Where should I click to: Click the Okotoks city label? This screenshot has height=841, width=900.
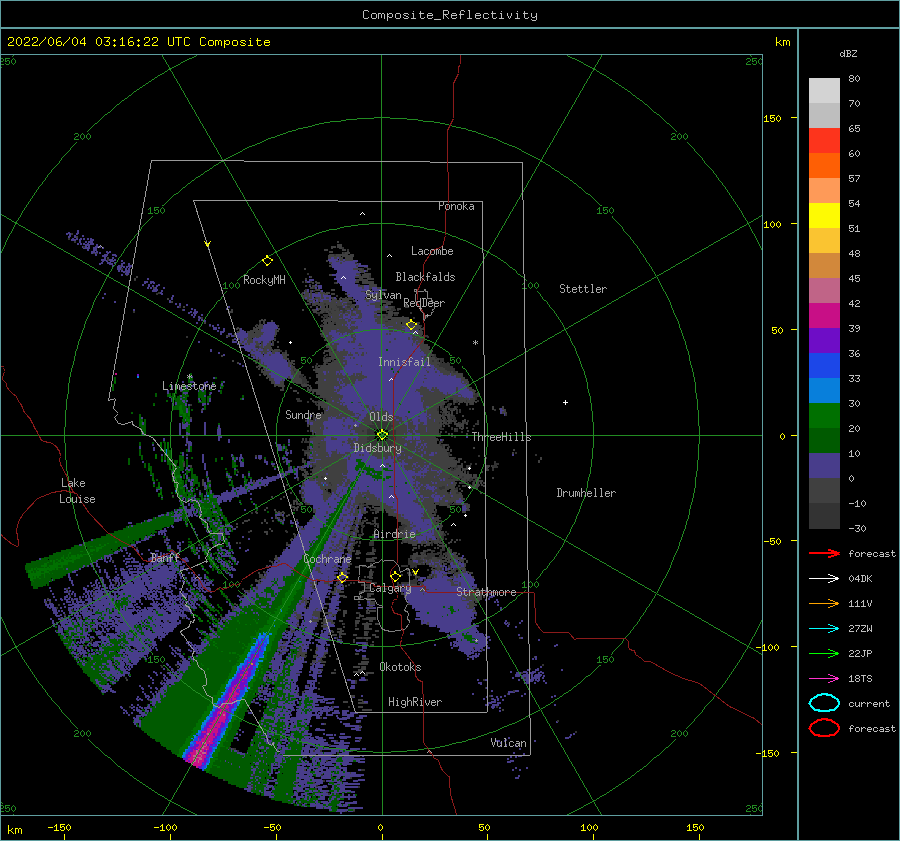coord(400,667)
